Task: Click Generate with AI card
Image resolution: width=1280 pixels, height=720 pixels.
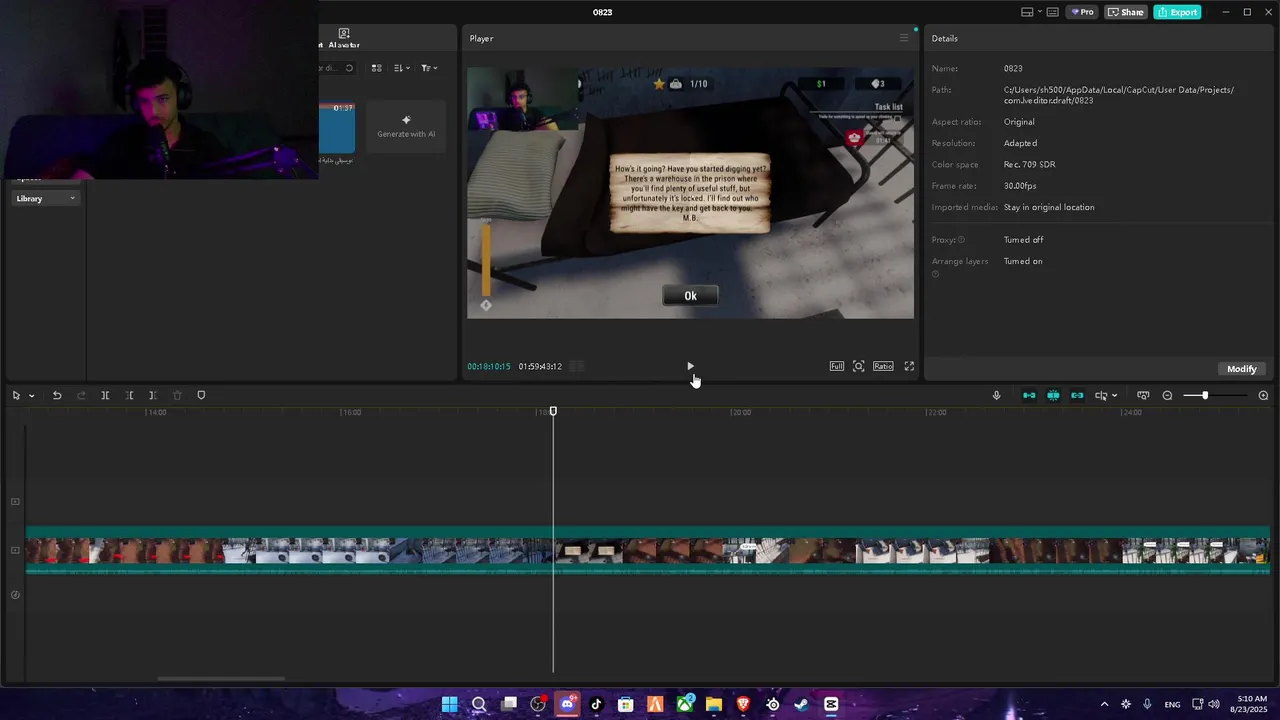Action: 406,127
